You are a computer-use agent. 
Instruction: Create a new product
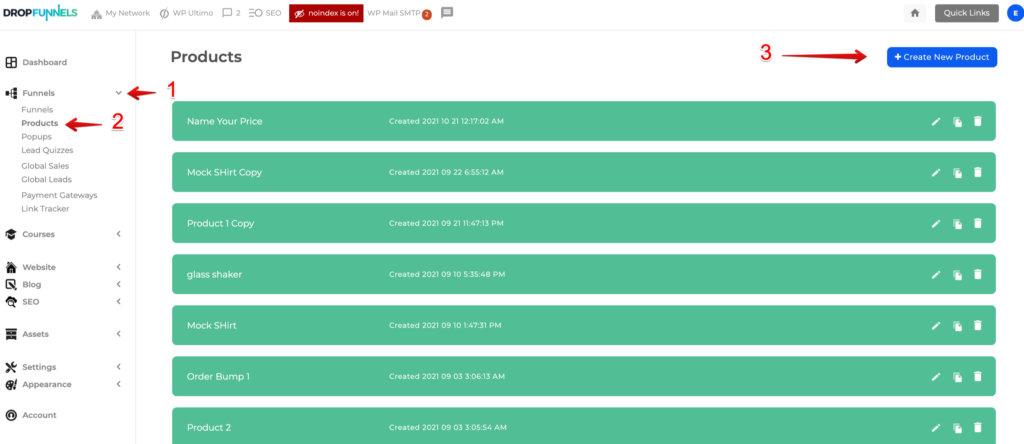[942, 57]
